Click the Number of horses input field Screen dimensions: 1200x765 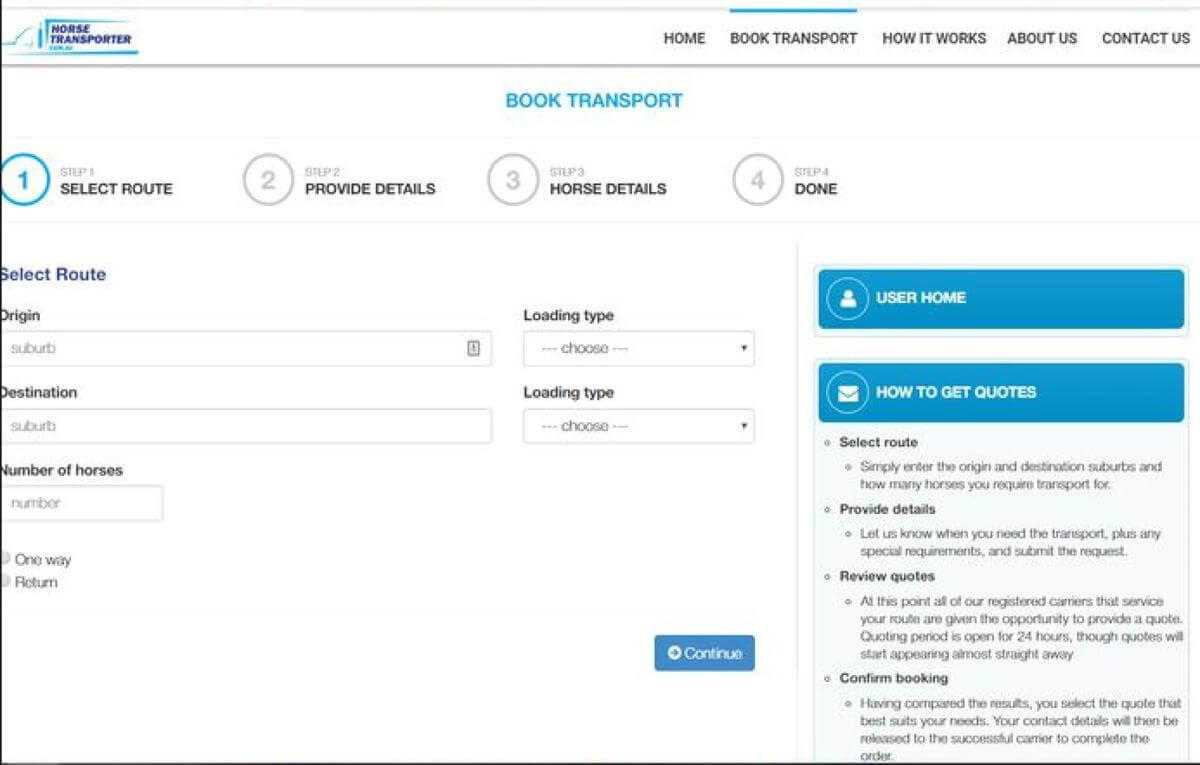tap(82, 502)
